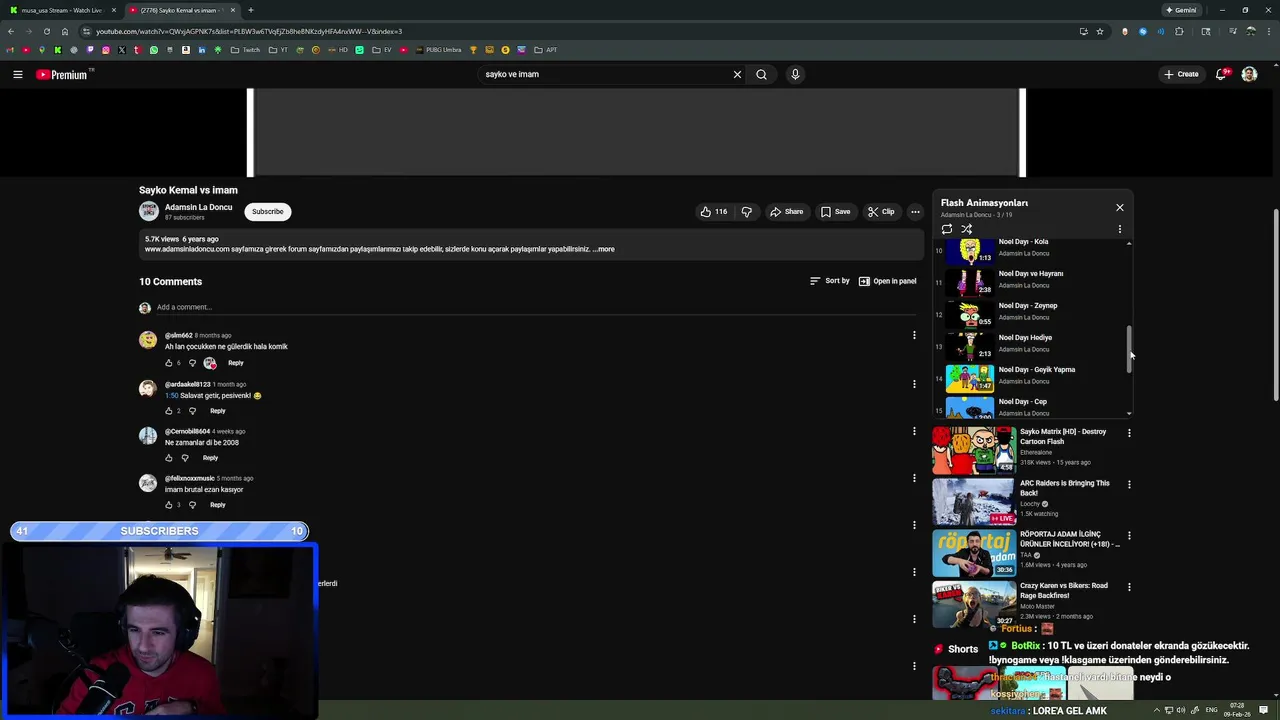The width and height of the screenshot is (1280, 720).
Task: Close the Flash Animasyonları playlist panel
Action: tap(1120, 207)
